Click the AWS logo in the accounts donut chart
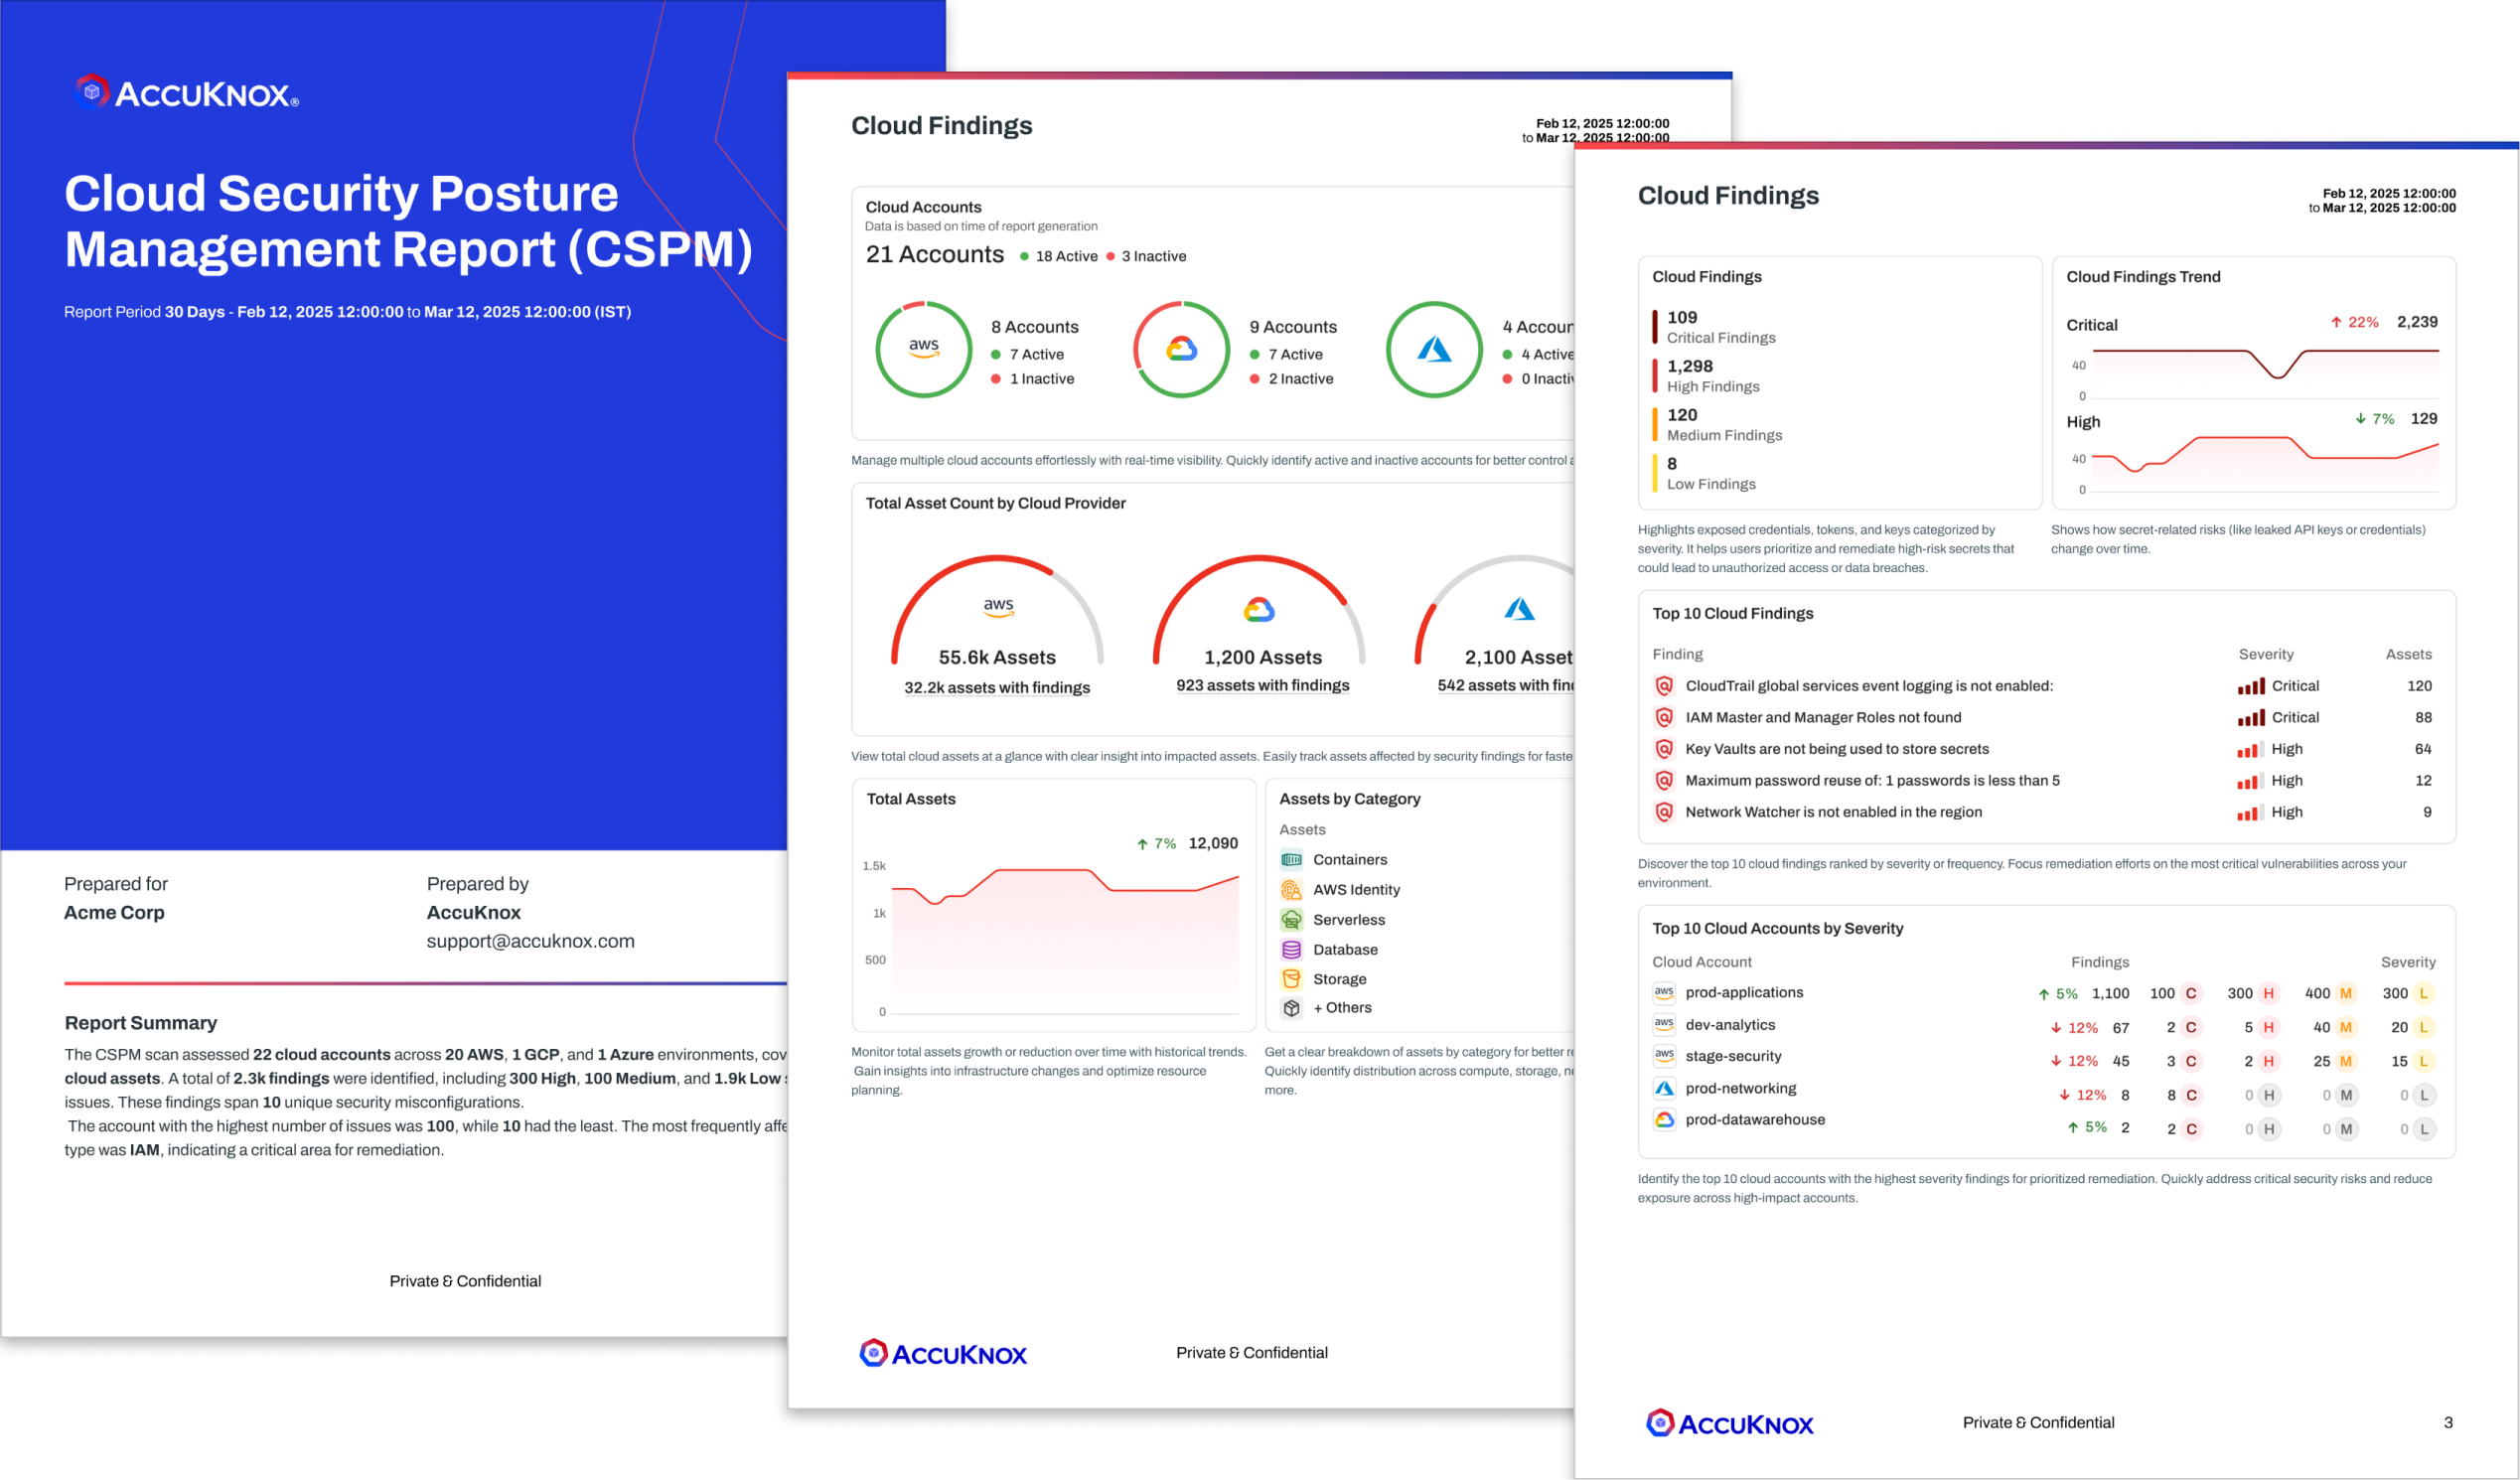 (x=923, y=351)
